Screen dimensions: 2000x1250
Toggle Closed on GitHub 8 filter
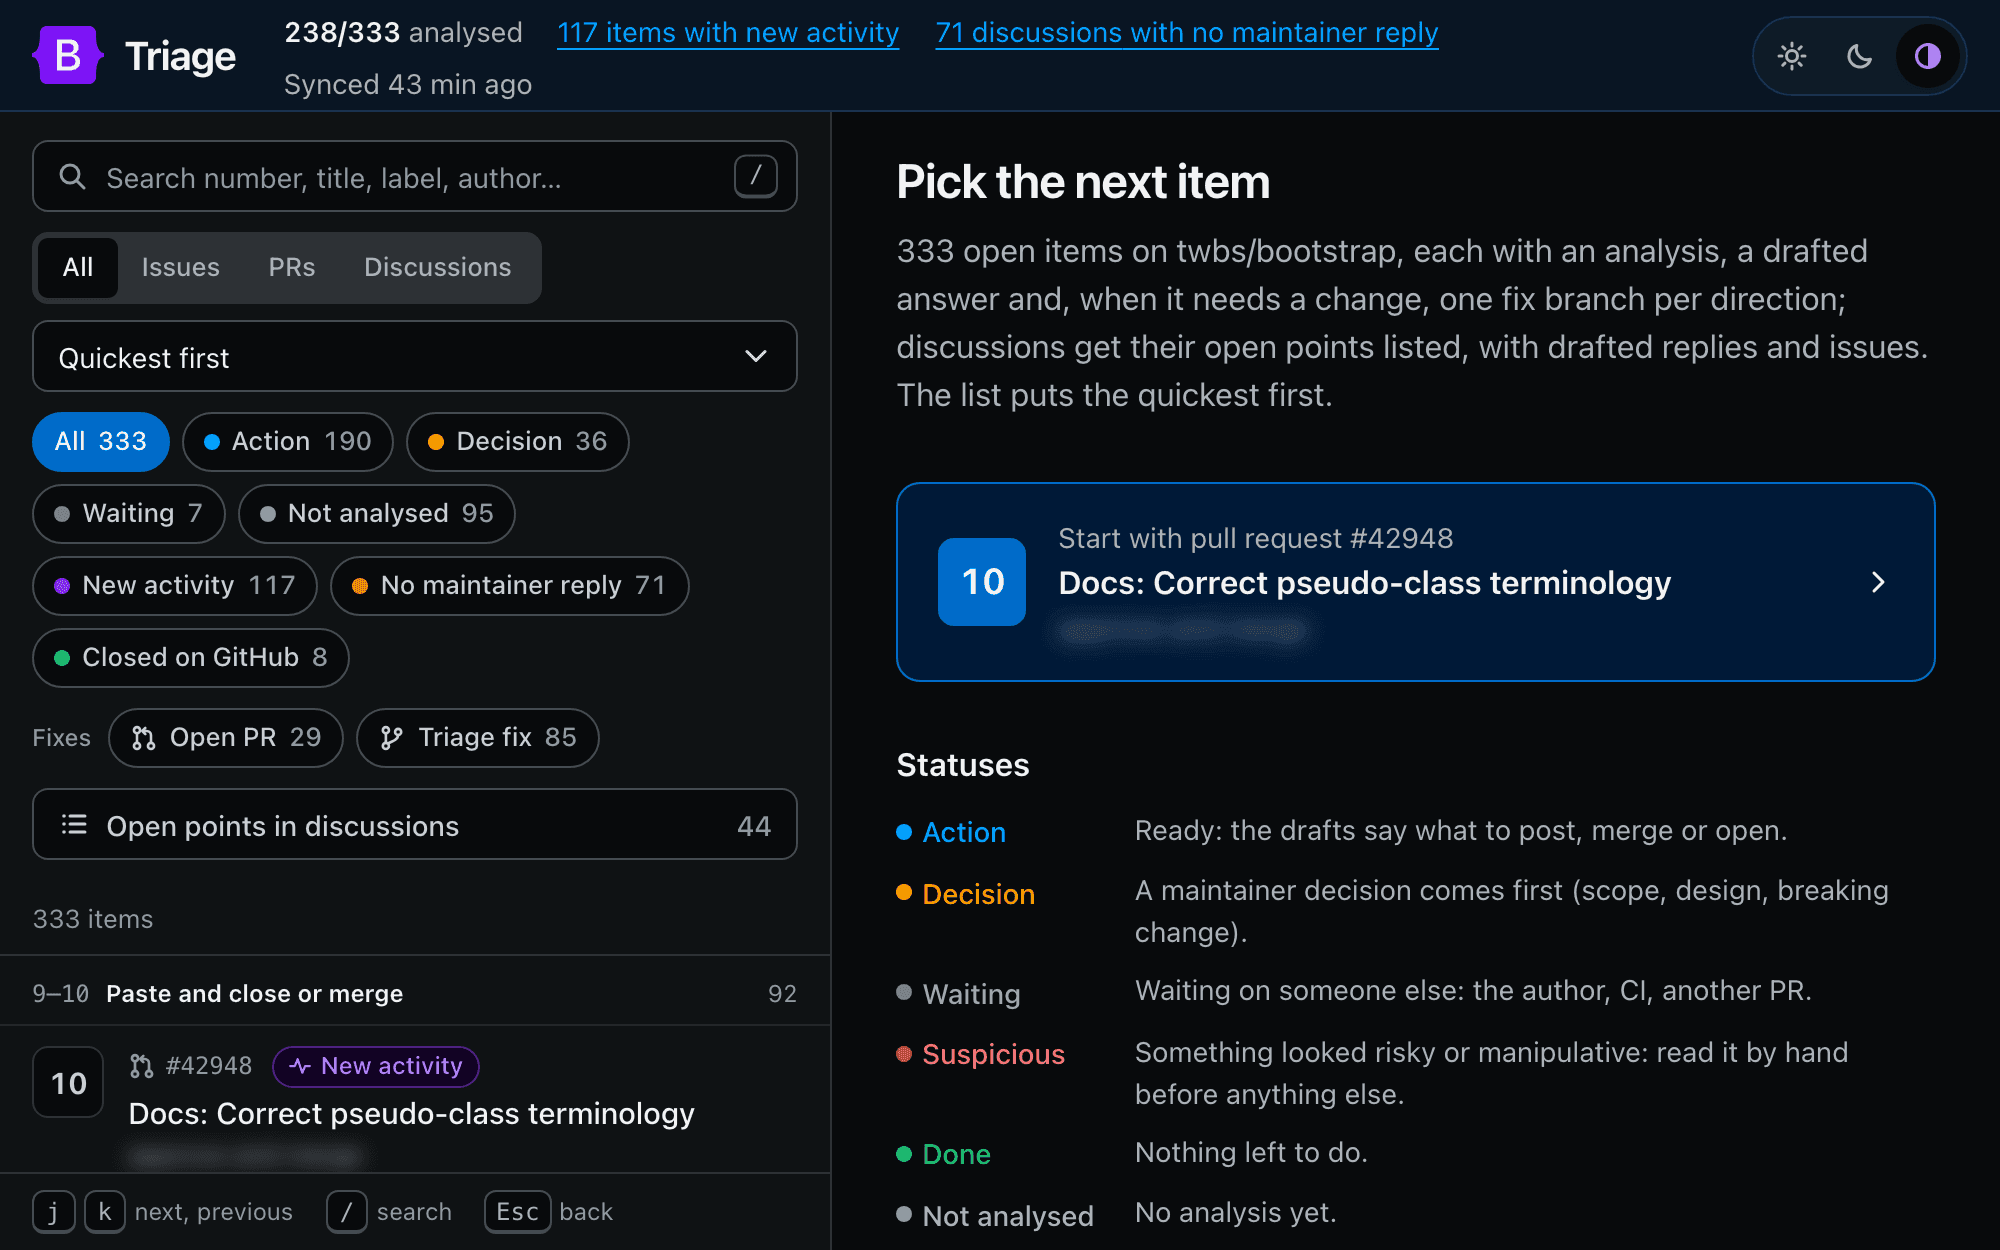[191, 657]
